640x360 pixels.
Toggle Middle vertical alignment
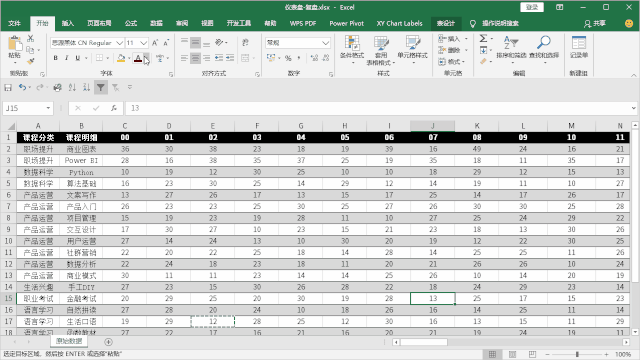click(196, 42)
